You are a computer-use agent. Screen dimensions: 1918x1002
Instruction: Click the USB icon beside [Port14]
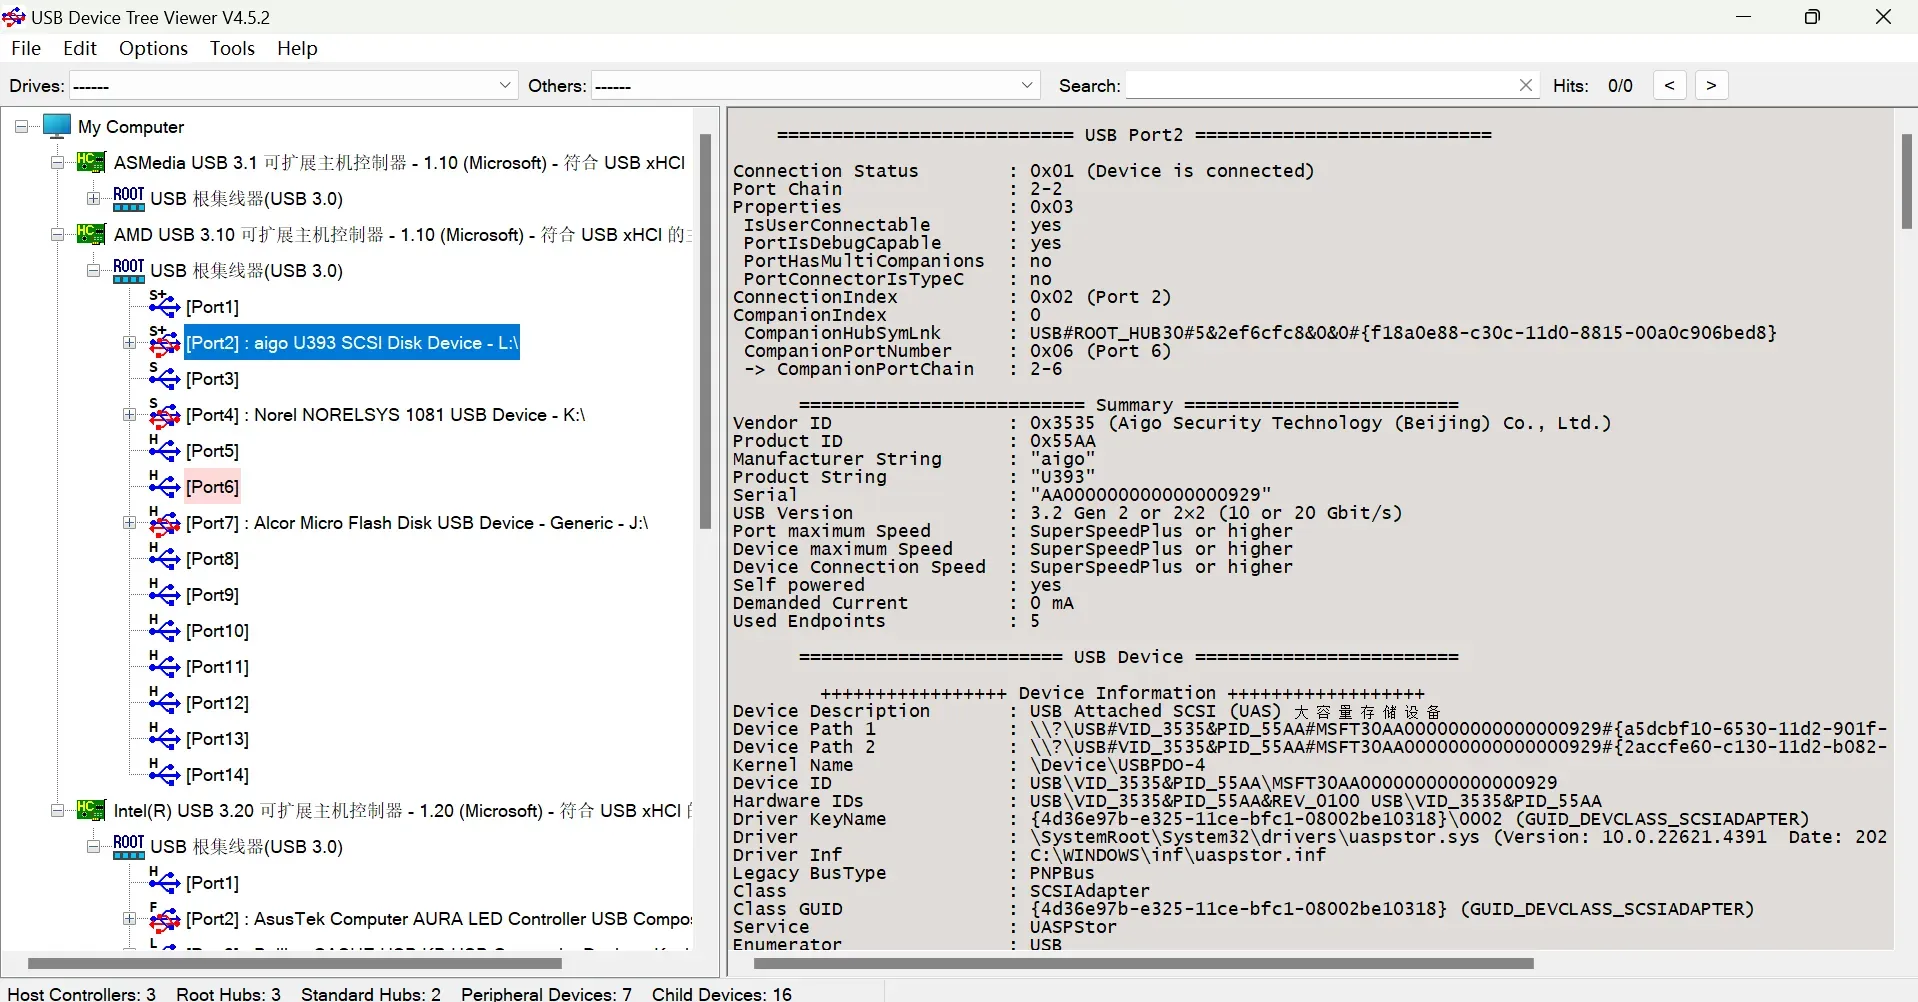(164, 774)
